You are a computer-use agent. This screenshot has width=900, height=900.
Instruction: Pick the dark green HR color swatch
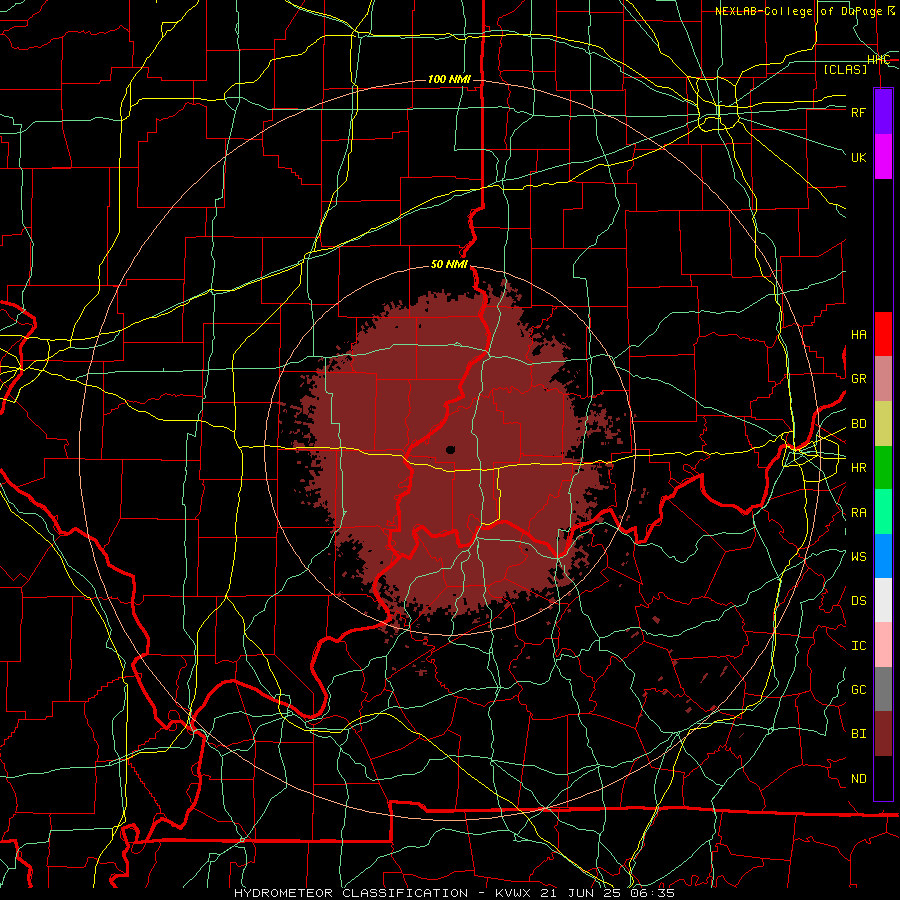pos(883,467)
